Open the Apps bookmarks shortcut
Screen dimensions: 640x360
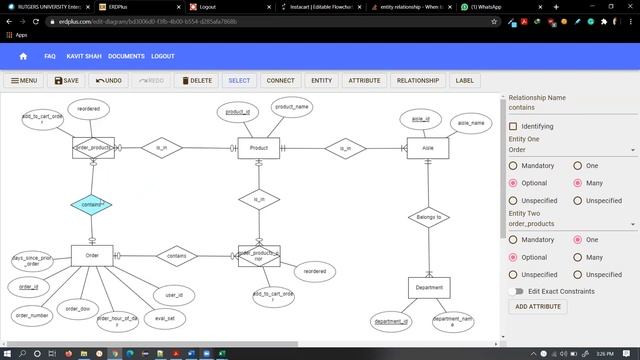[x=17, y=35]
